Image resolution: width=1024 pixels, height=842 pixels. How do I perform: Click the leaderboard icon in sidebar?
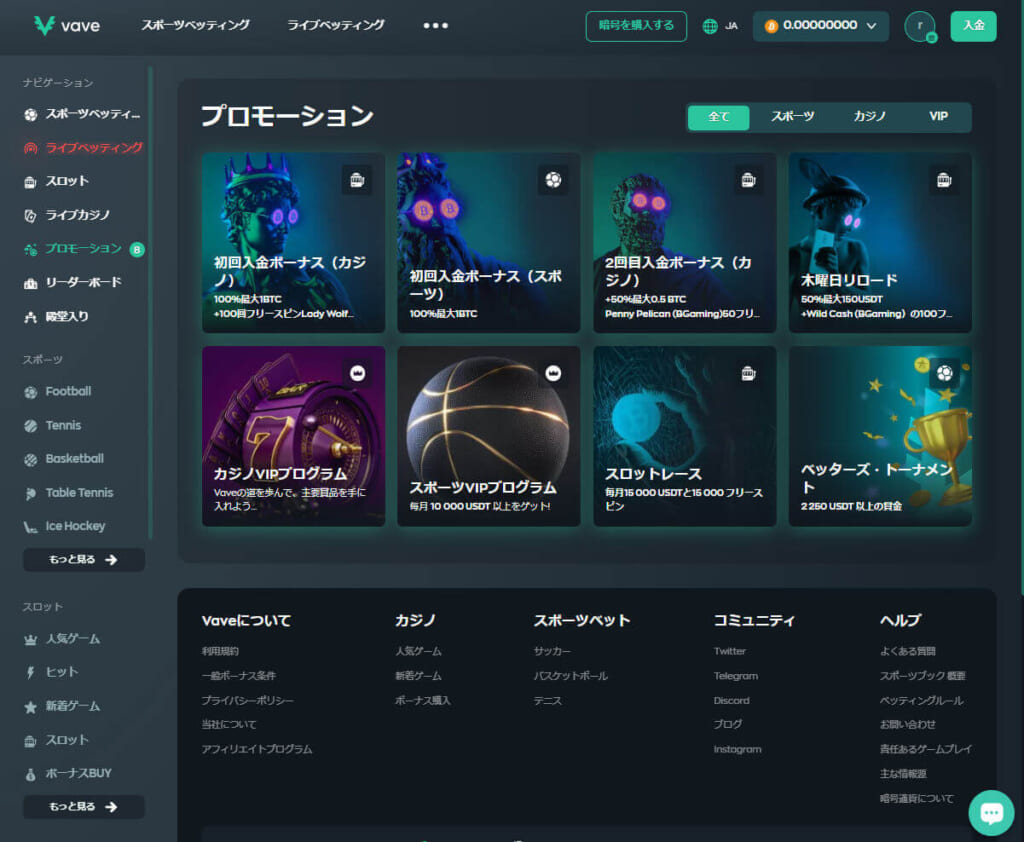pos(31,283)
